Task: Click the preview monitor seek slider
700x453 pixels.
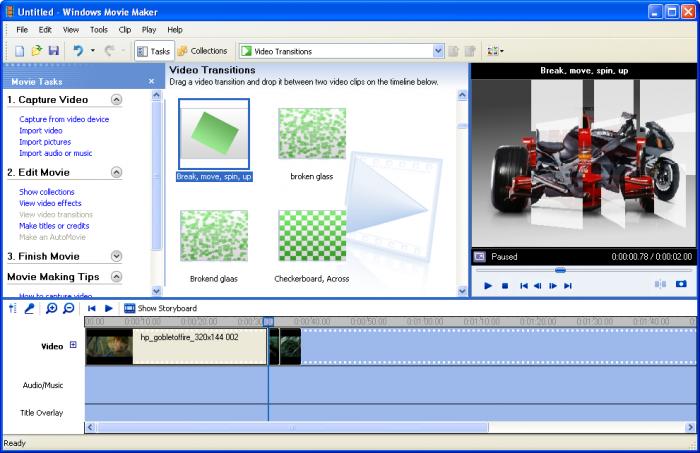Action: pos(560,270)
